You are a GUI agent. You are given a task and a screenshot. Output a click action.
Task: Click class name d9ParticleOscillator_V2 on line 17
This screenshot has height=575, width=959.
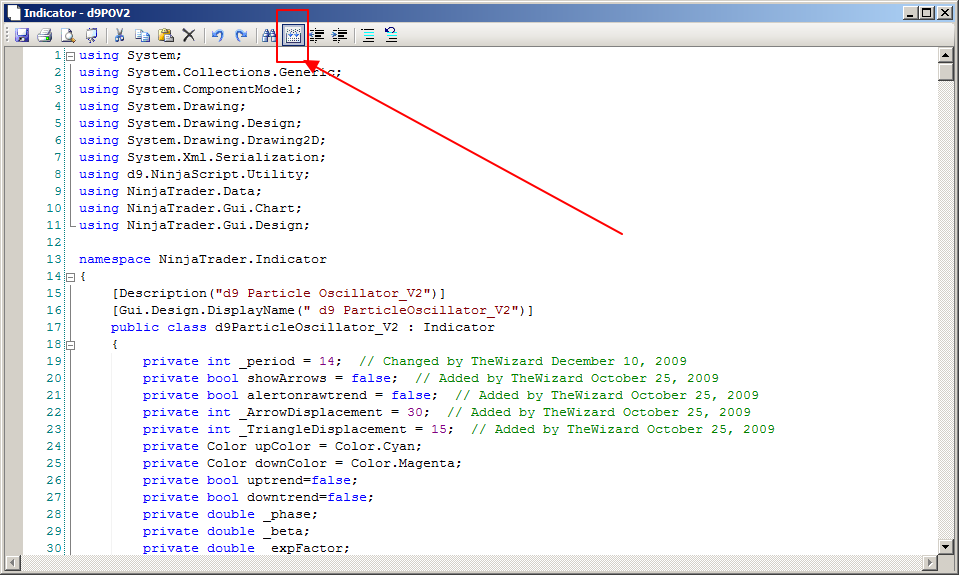click(306, 328)
